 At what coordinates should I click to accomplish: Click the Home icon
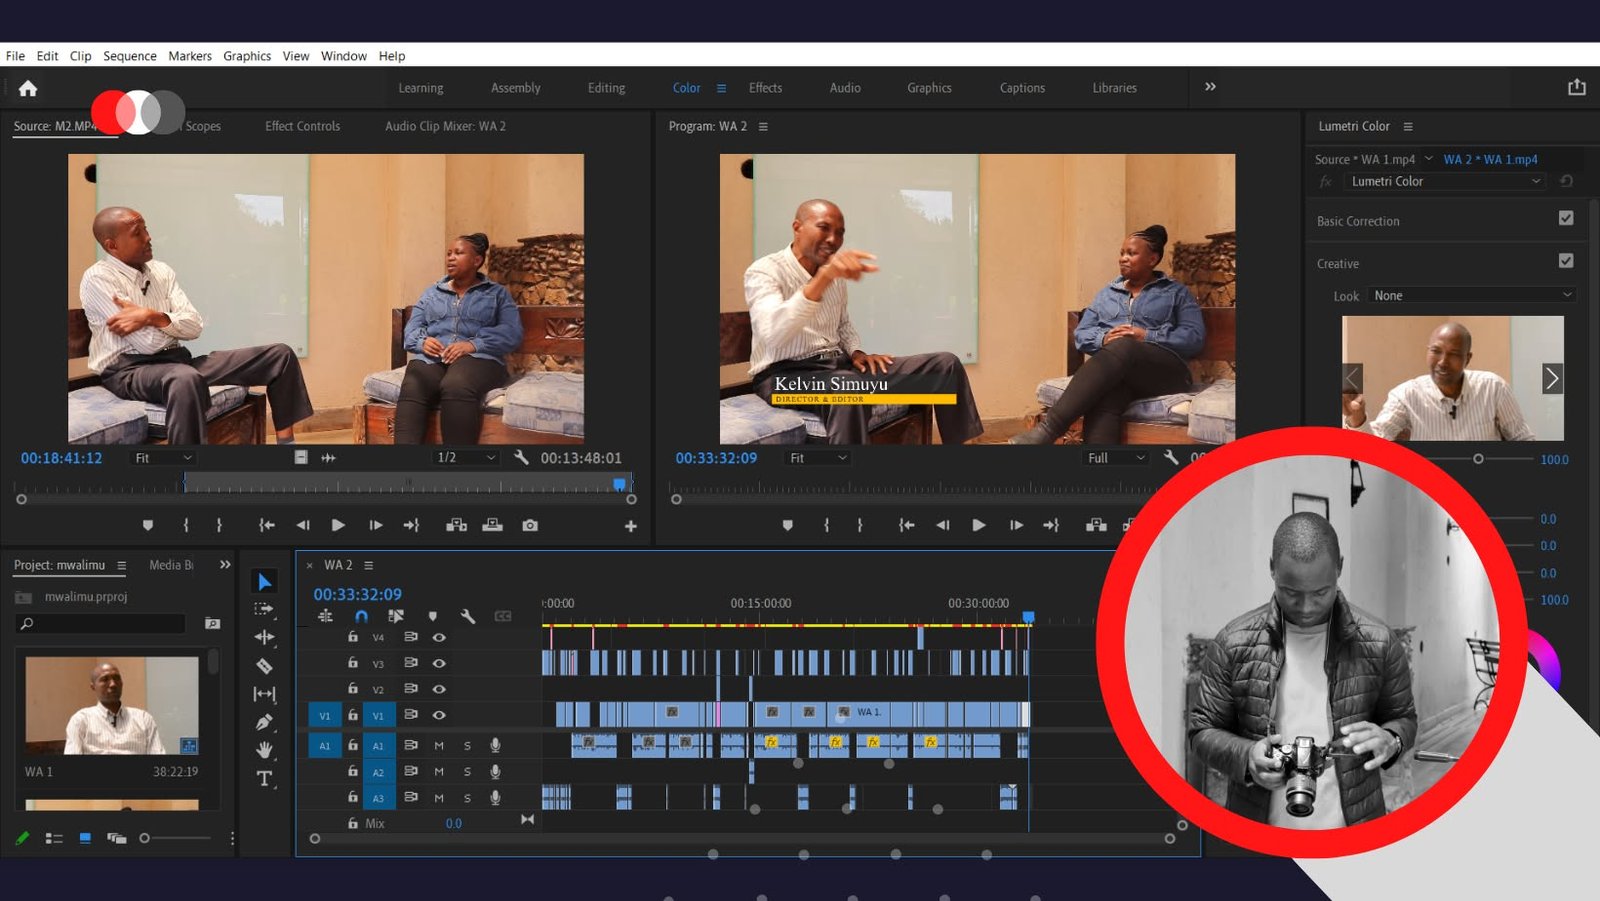click(28, 88)
